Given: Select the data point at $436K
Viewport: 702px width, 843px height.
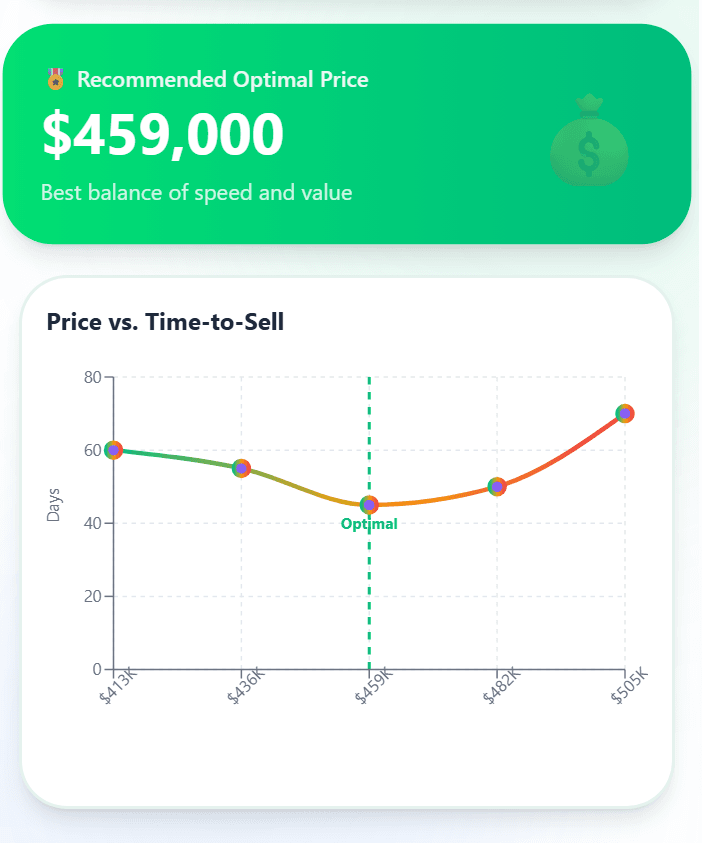Looking at the screenshot, I should (241, 467).
